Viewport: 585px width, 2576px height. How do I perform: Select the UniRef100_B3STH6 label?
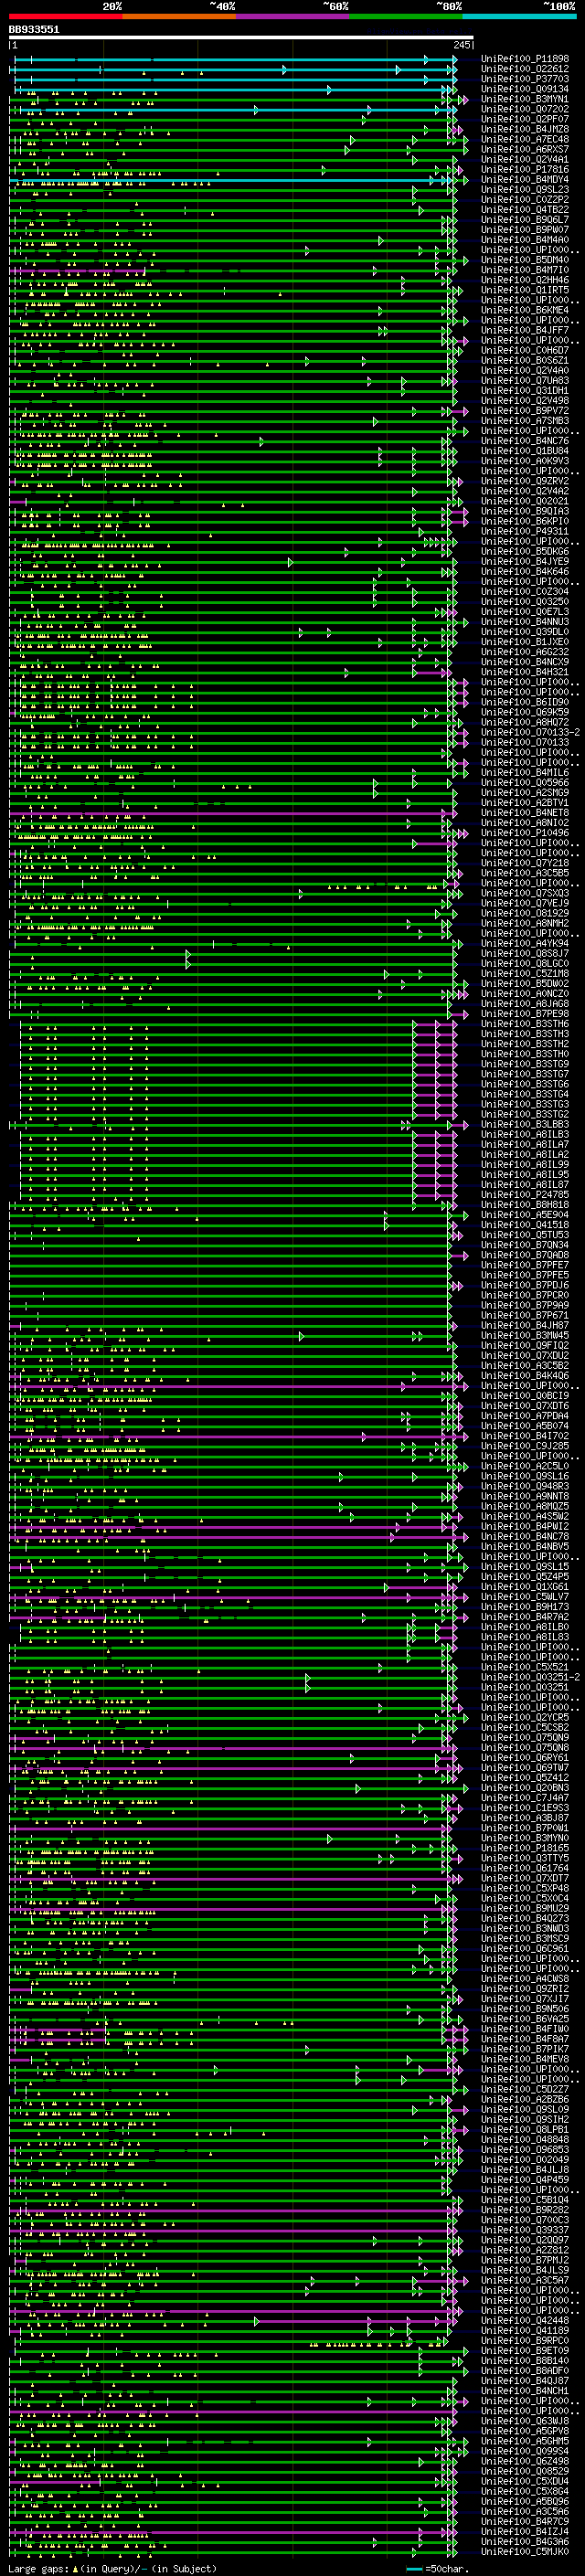pos(525,1024)
